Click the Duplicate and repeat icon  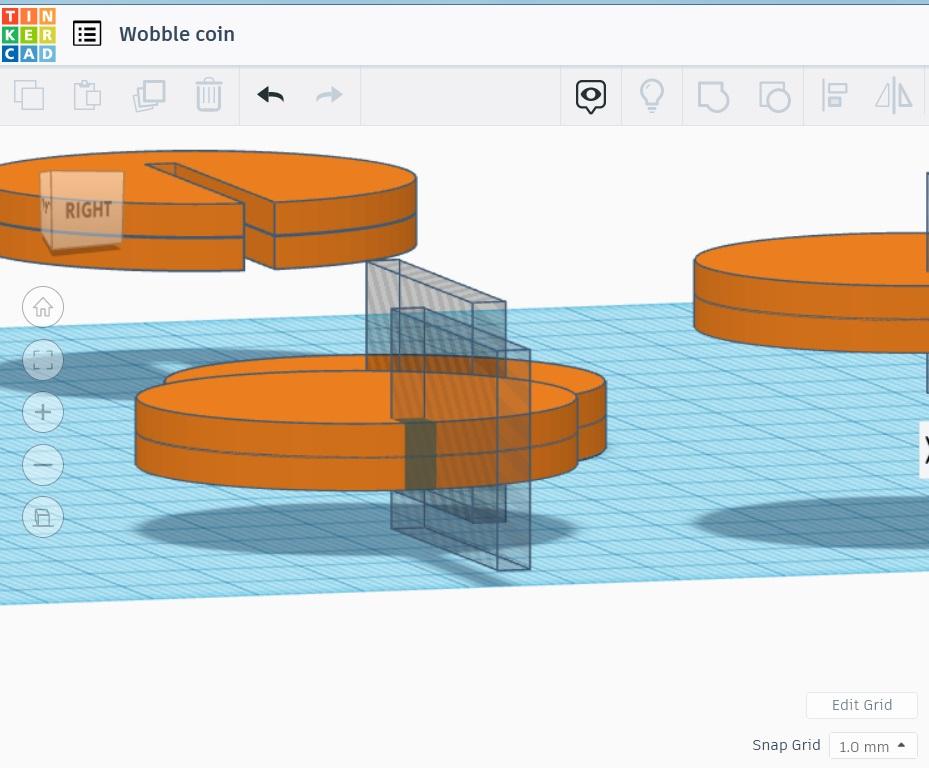click(x=149, y=95)
